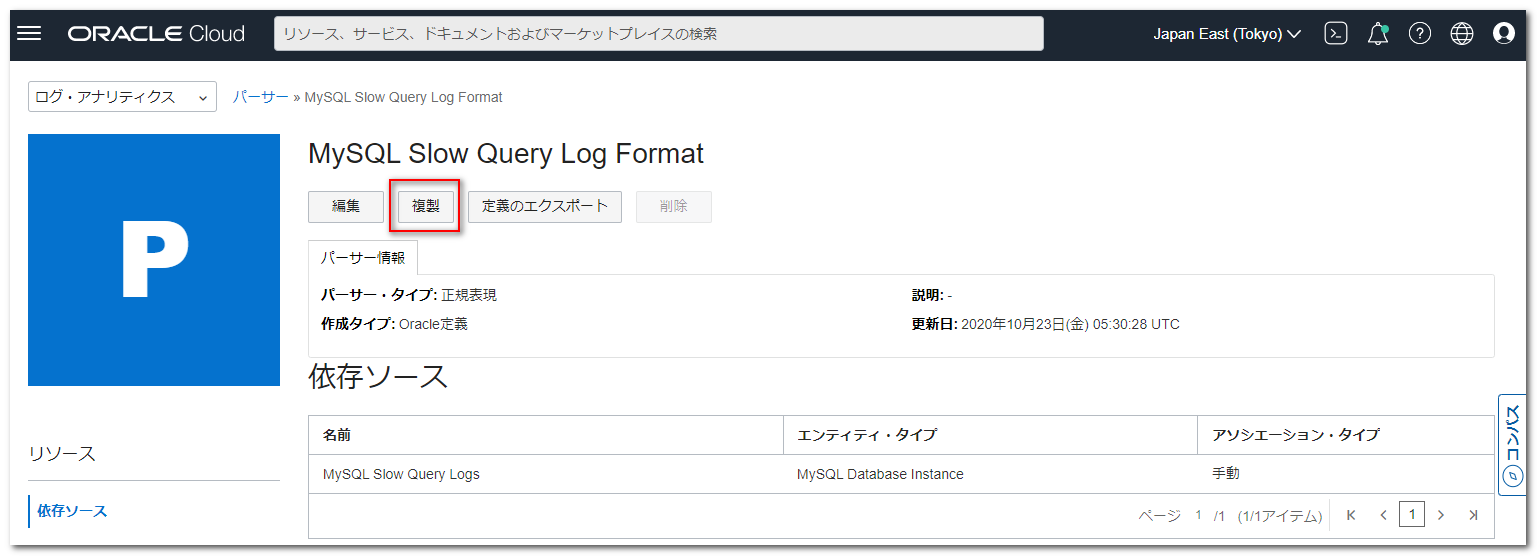Go to last page of table
The height and width of the screenshot is (556, 1537).
click(1473, 515)
